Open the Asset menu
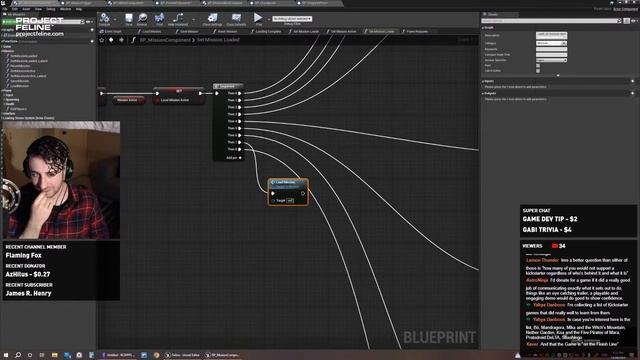 (x=26, y=9)
